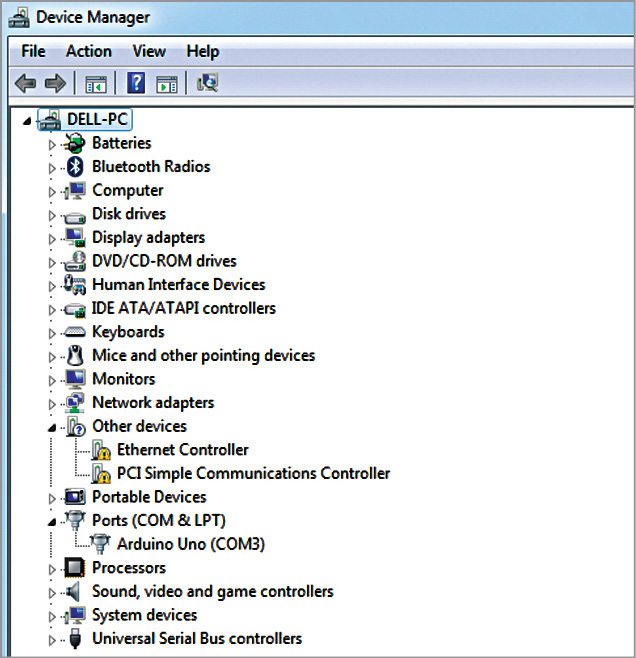Select PCI Simple Communications Controller entry
Screen dimensions: 636x658
pyautogui.click(x=253, y=474)
